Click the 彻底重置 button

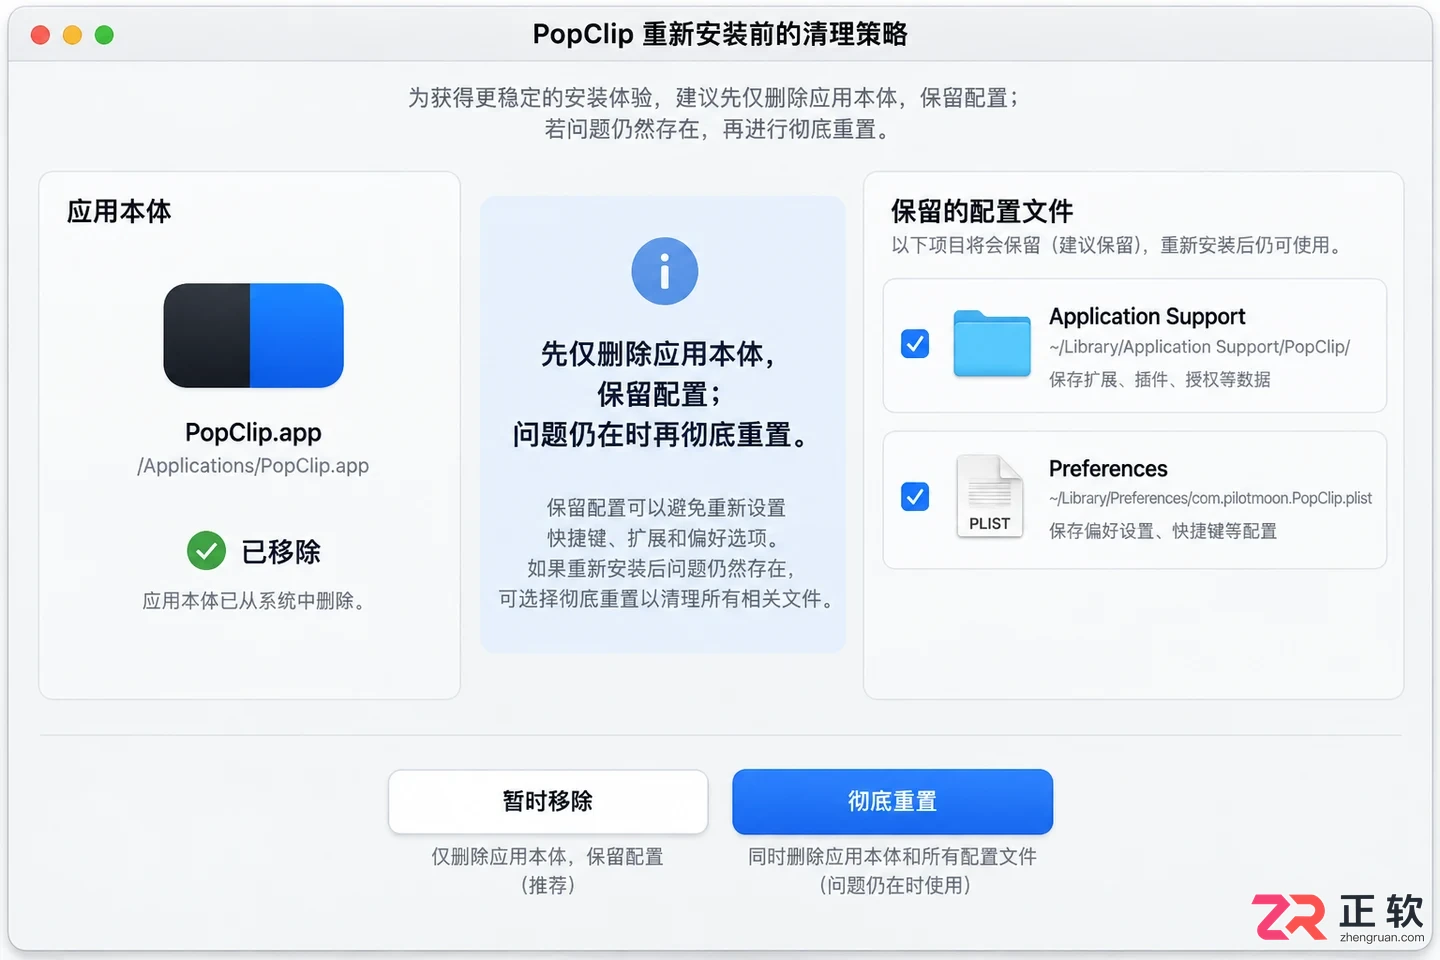coord(892,801)
